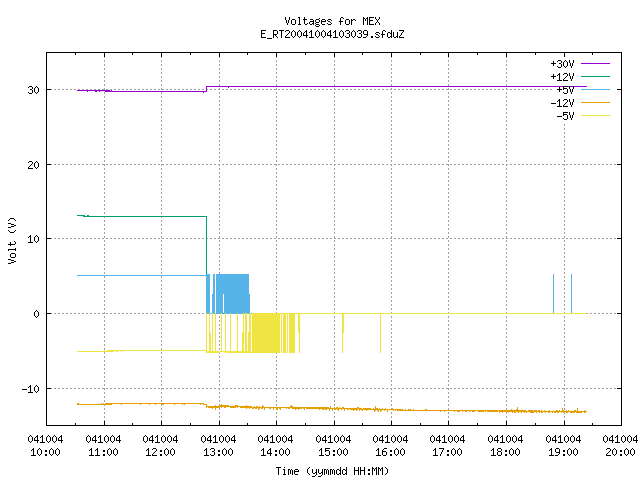Viewport: 640px width, 480px height.
Task: Click the x-axis label 041004 20:00
Action: point(620,446)
